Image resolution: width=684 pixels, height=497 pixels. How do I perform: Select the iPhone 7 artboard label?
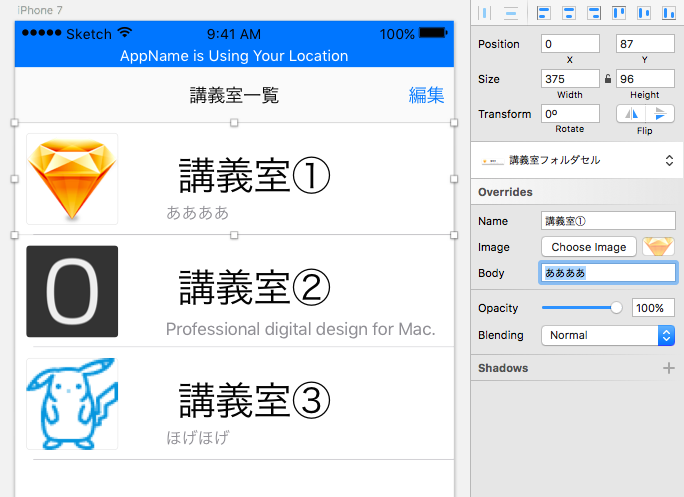click(x=40, y=10)
